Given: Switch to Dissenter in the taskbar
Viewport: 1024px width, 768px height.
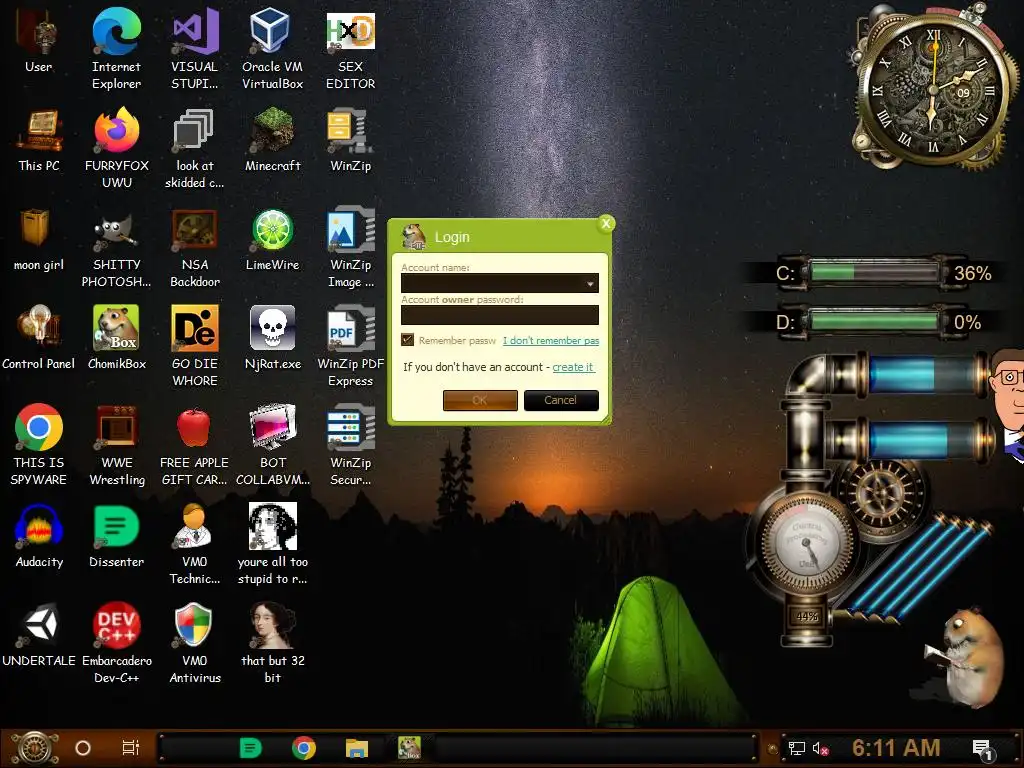Looking at the screenshot, I should click(x=250, y=748).
